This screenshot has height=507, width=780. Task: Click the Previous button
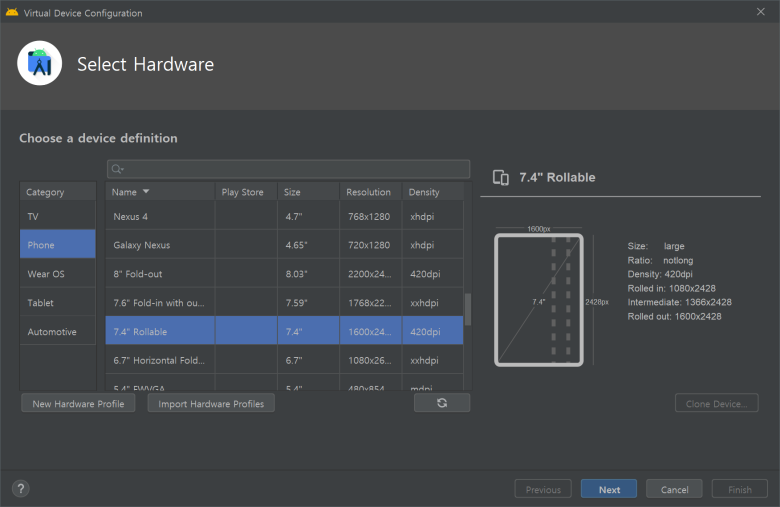click(543, 489)
